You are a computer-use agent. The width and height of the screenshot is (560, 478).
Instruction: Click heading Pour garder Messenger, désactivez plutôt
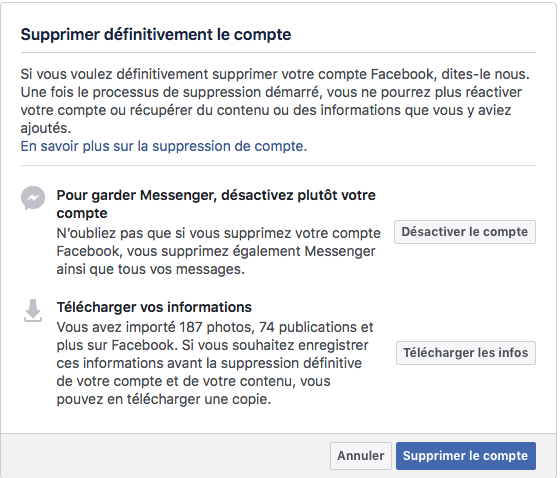tap(216, 204)
